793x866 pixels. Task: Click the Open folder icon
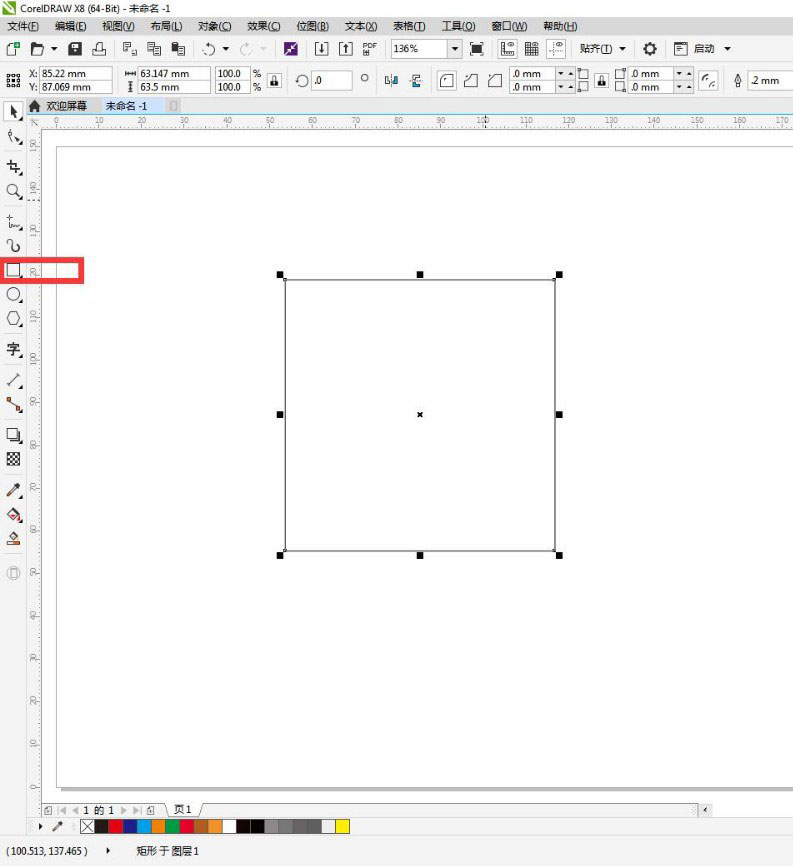[37, 49]
